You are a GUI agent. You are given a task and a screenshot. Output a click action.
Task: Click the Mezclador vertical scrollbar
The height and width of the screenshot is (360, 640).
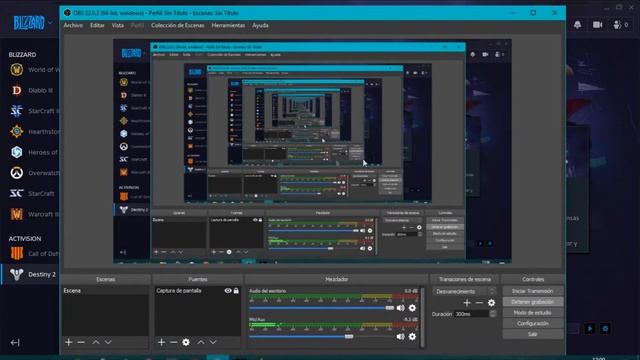click(422, 318)
